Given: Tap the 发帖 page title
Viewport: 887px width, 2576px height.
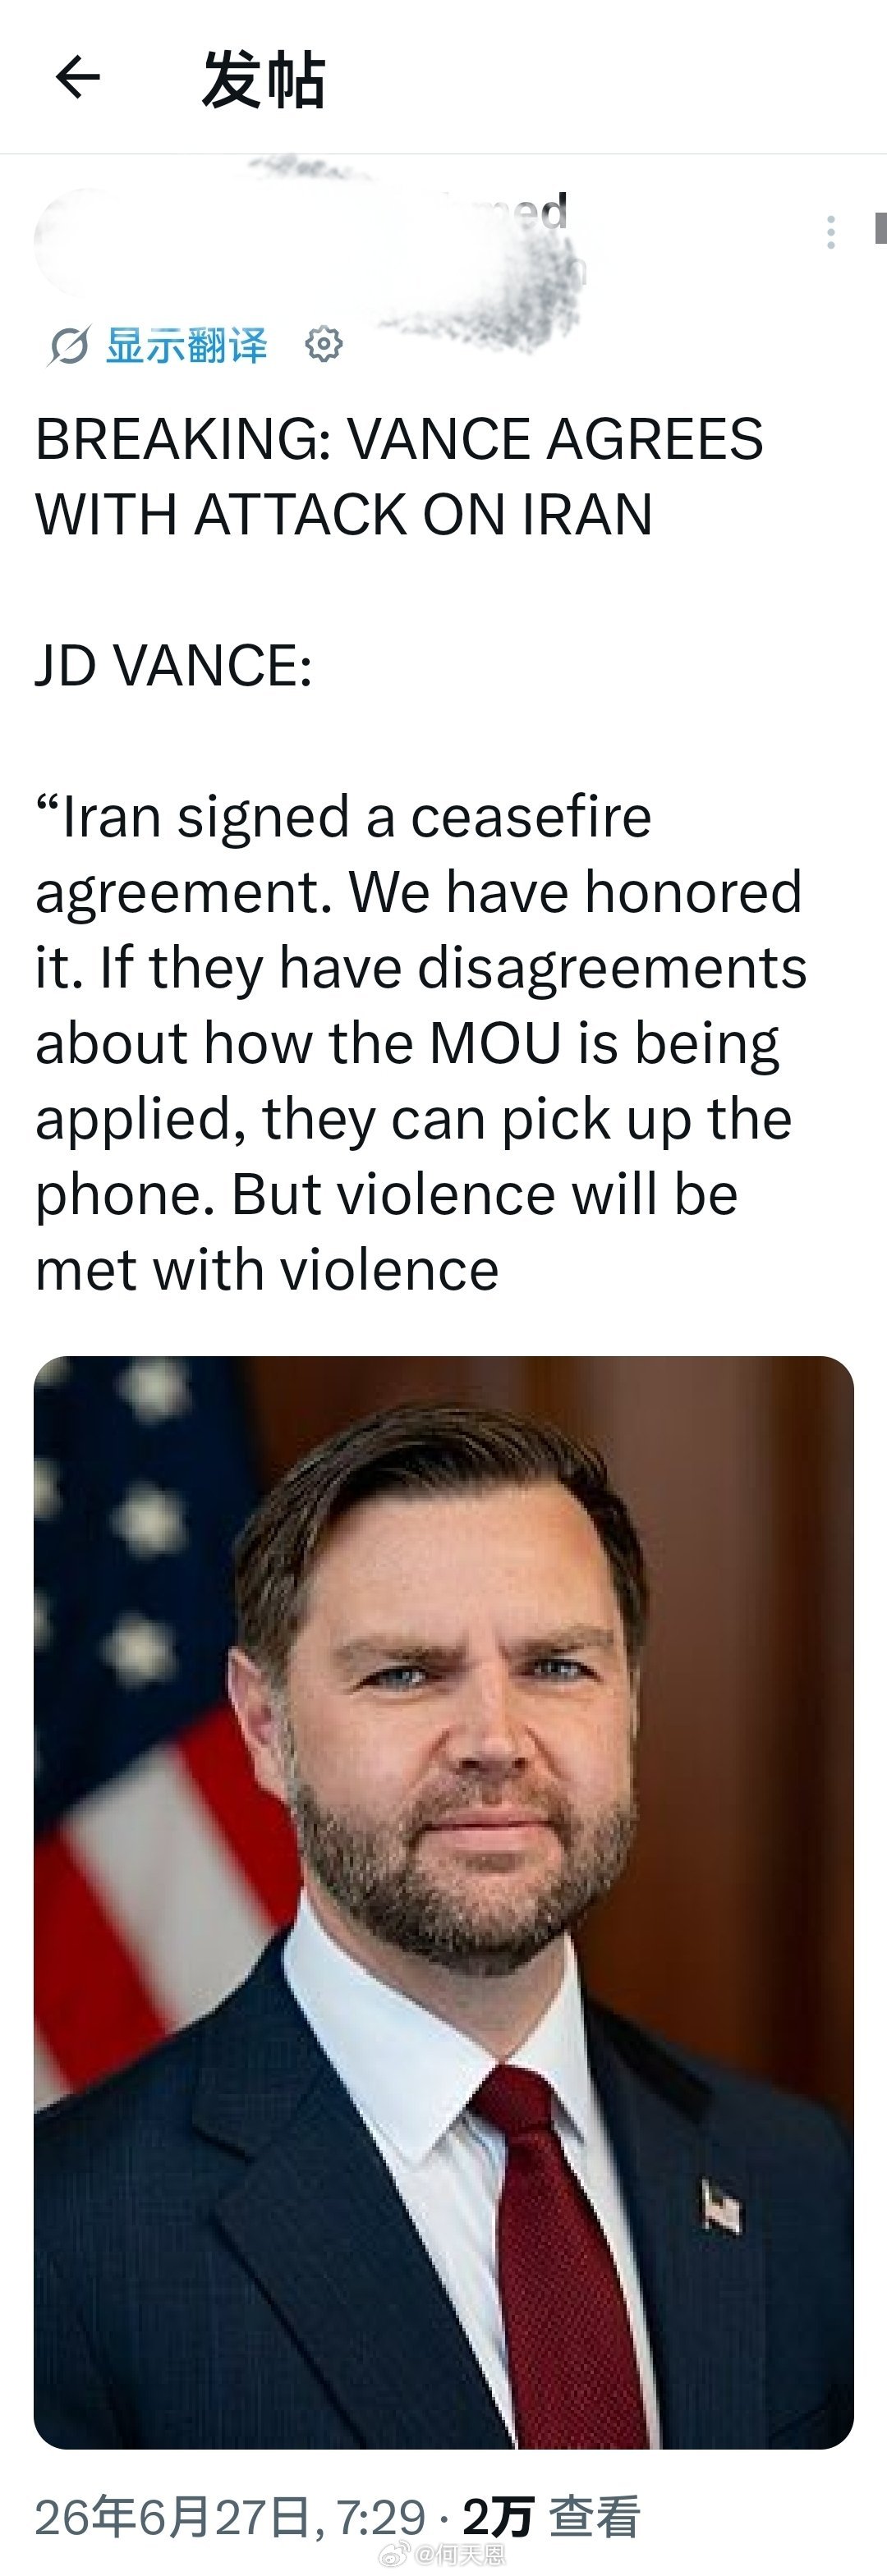Looking at the screenshot, I should tap(263, 79).
